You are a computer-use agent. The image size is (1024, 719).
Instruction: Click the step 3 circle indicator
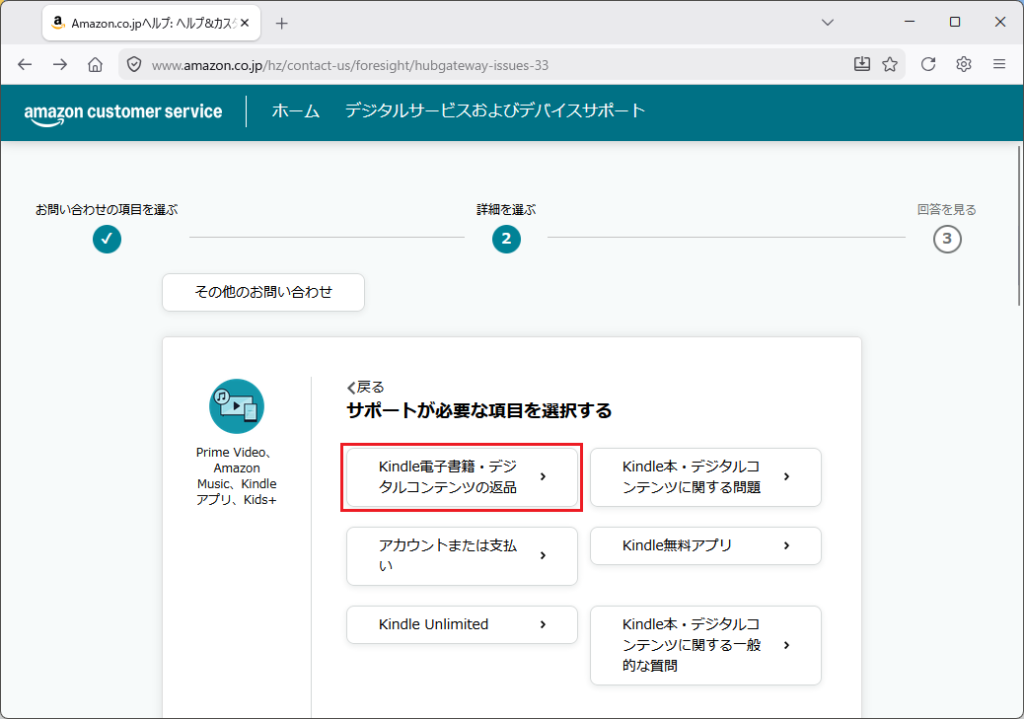(x=947, y=239)
